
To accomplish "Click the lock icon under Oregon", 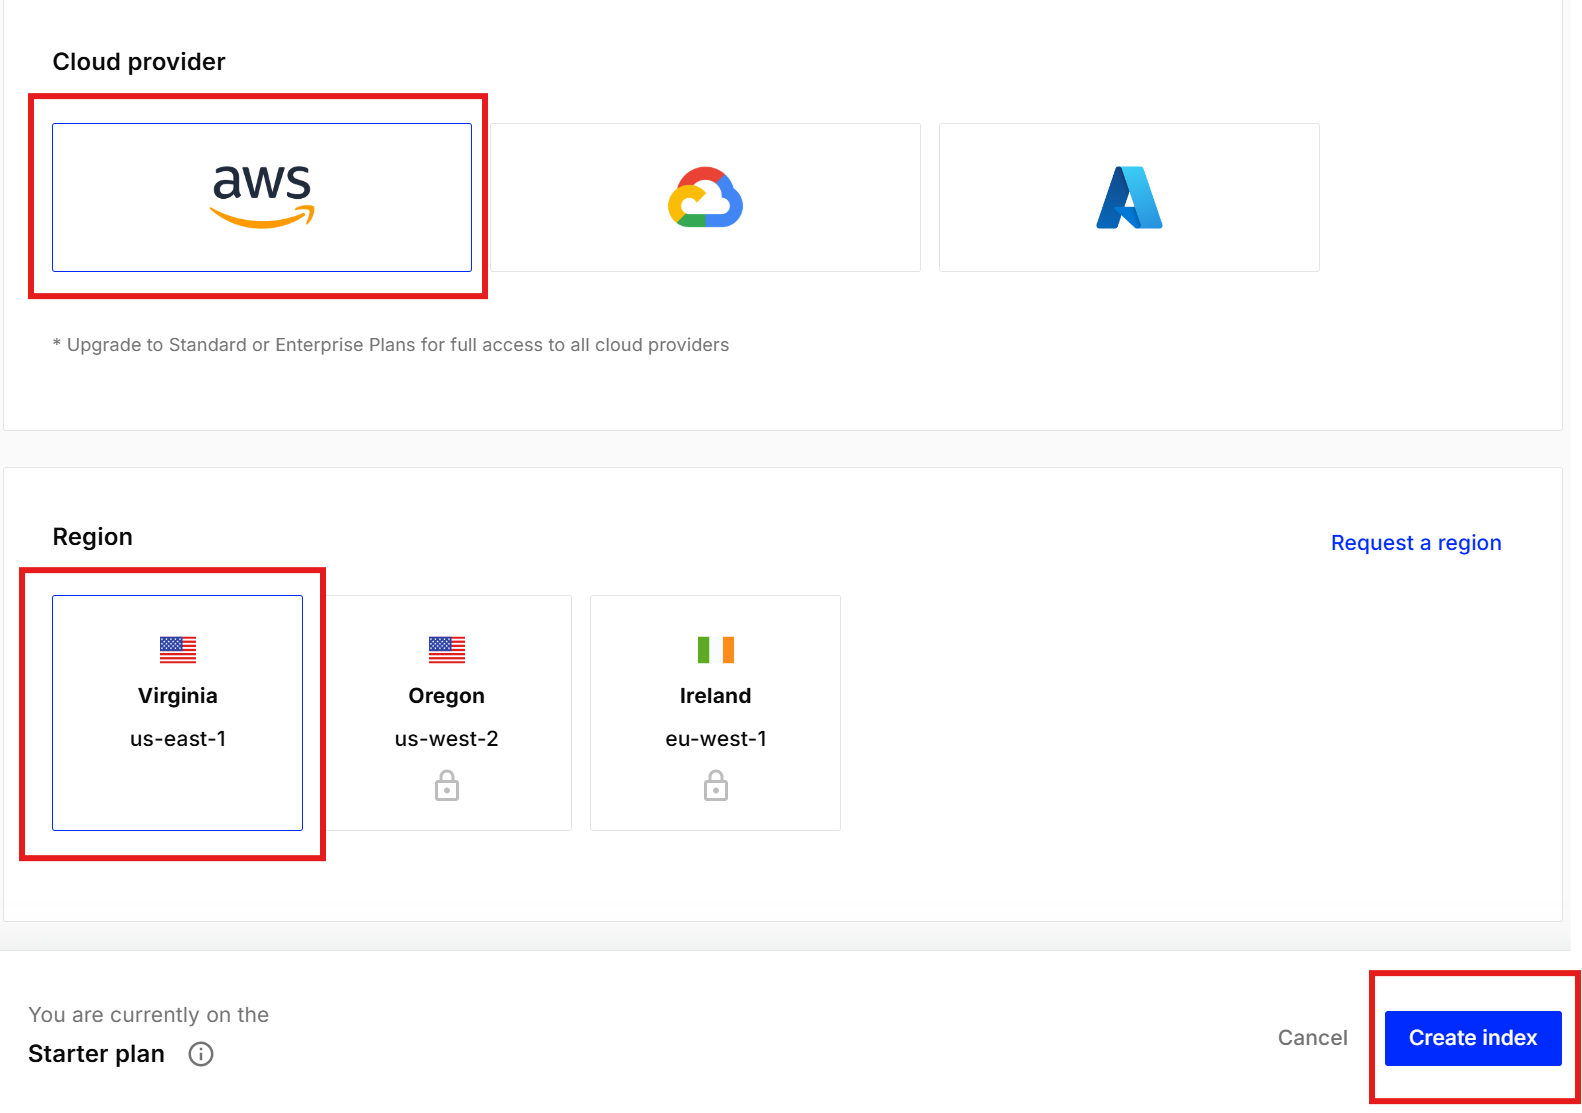I will point(447,786).
